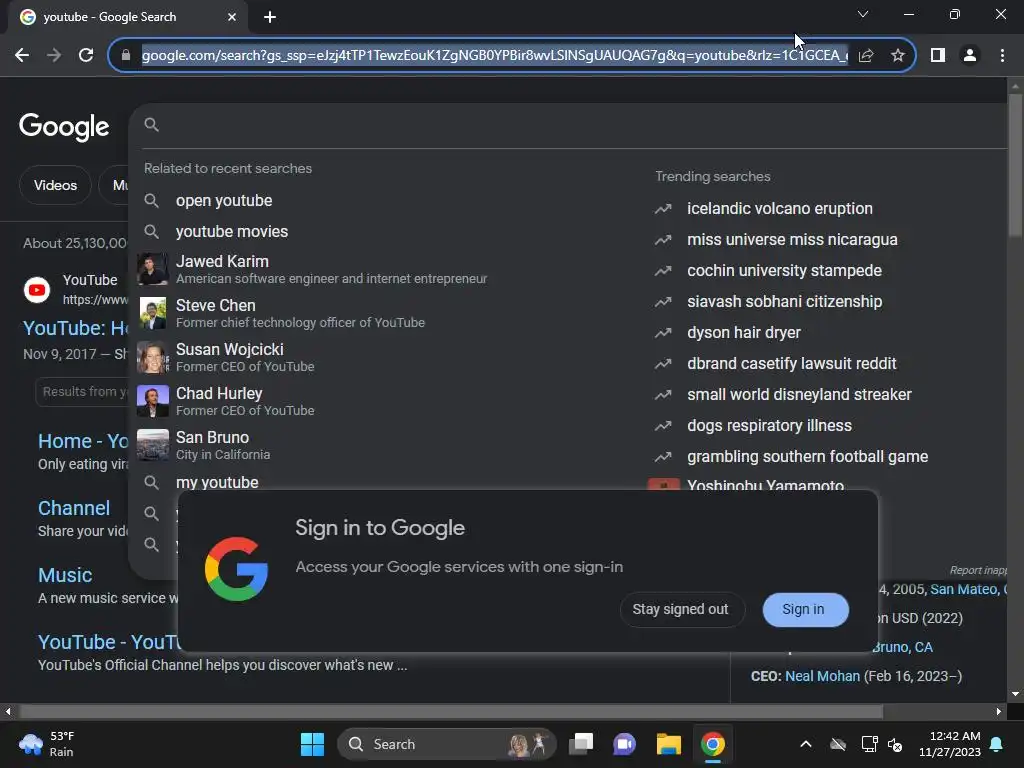Open the Music sitelink
1024x768 pixels.
[65, 575]
